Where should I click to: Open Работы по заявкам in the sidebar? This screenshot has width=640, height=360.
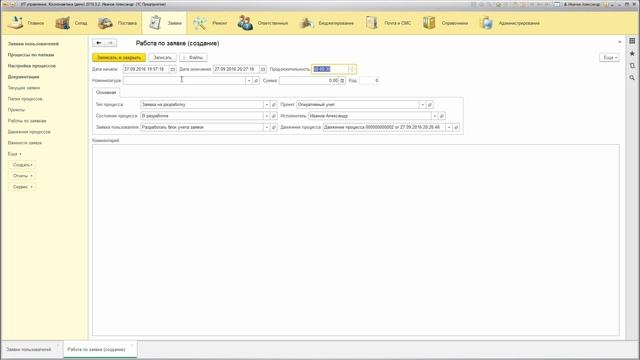tap(27, 121)
